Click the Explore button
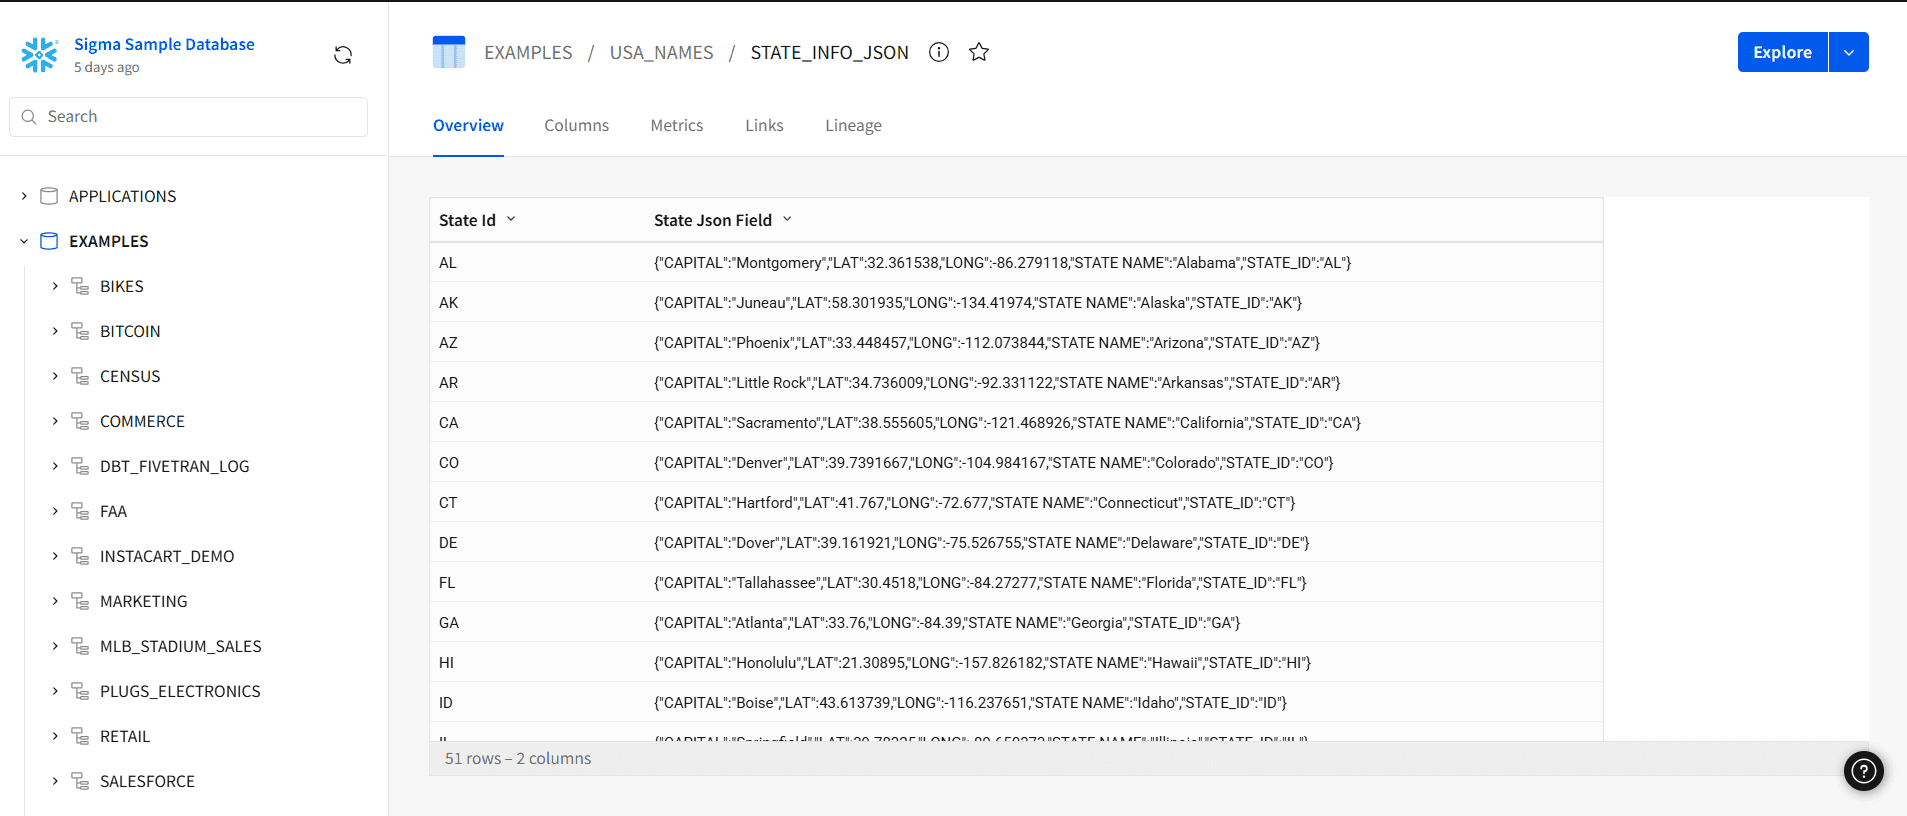The width and height of the screenshot is (1907, 816). point(1782,52)
